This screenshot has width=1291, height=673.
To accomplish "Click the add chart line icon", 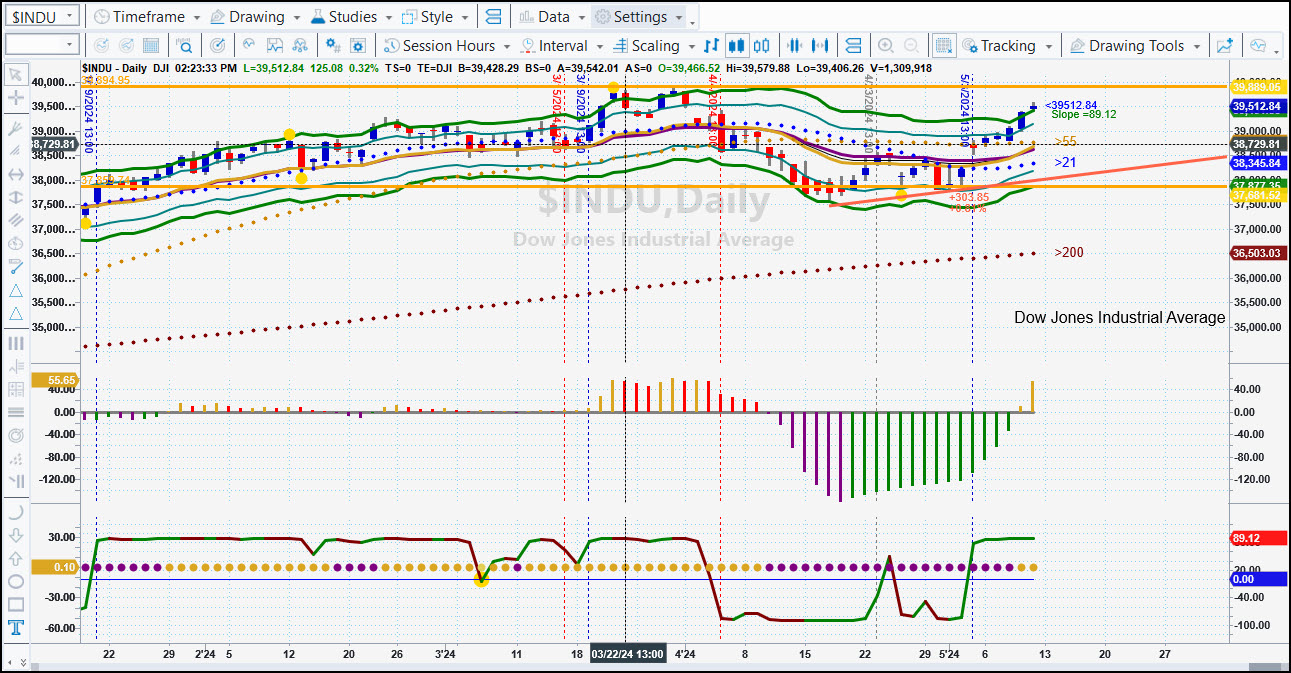I will click(1224, 46).
